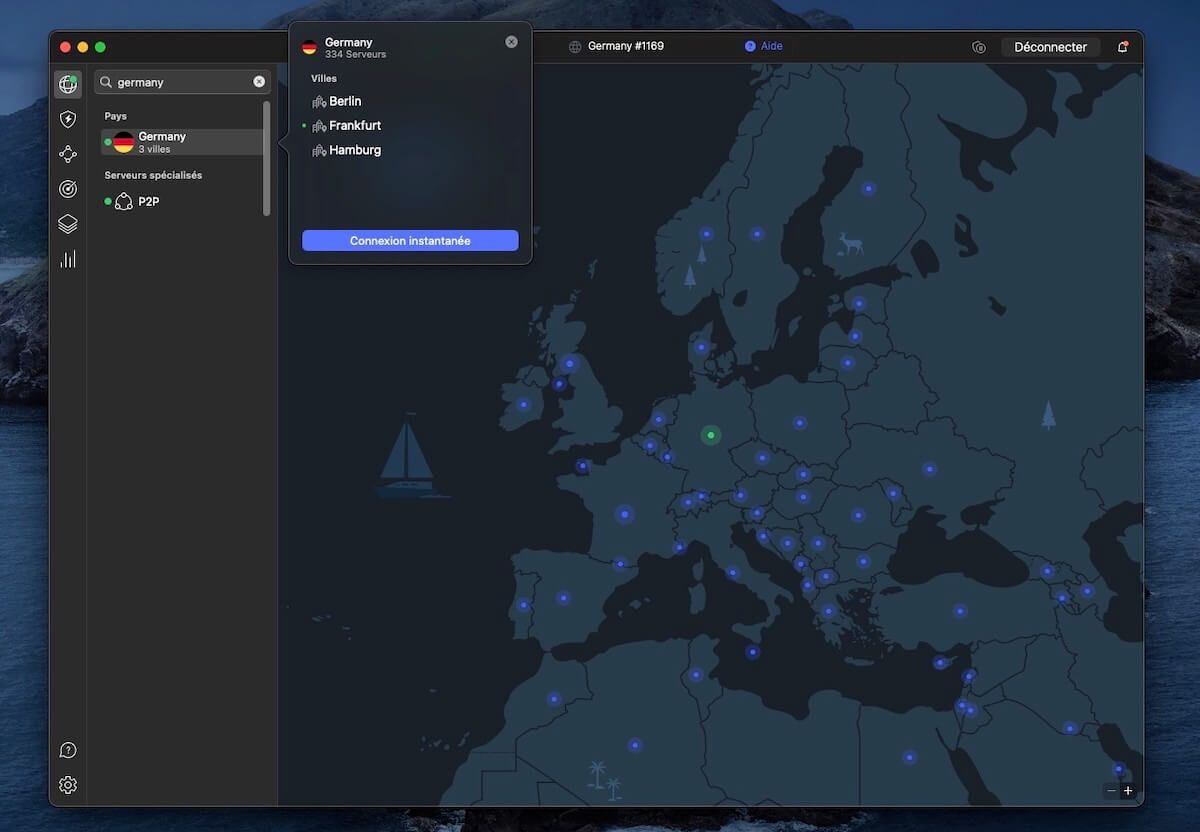Image resolution: width=1200 pixels, height=832 pixels.
Task: Click the Déconnecter button
Action: pos(1050,47)
